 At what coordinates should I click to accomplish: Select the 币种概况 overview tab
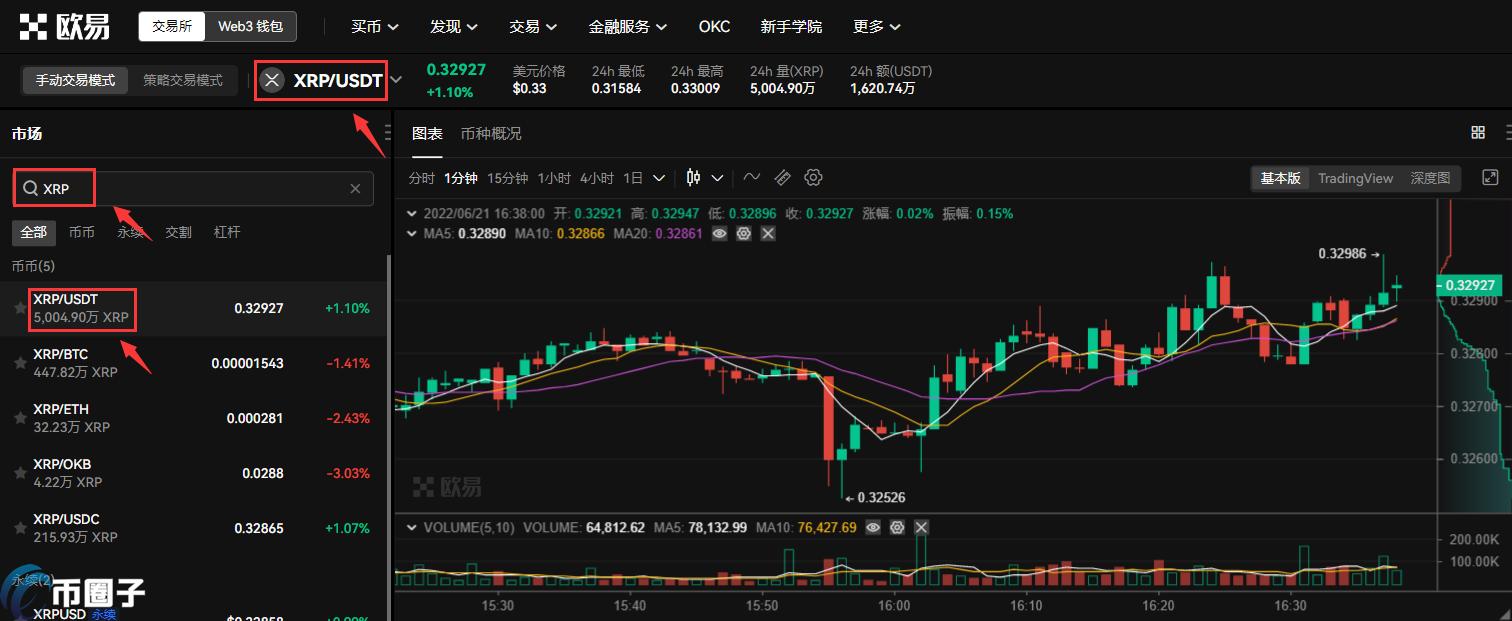coord(491,134)
